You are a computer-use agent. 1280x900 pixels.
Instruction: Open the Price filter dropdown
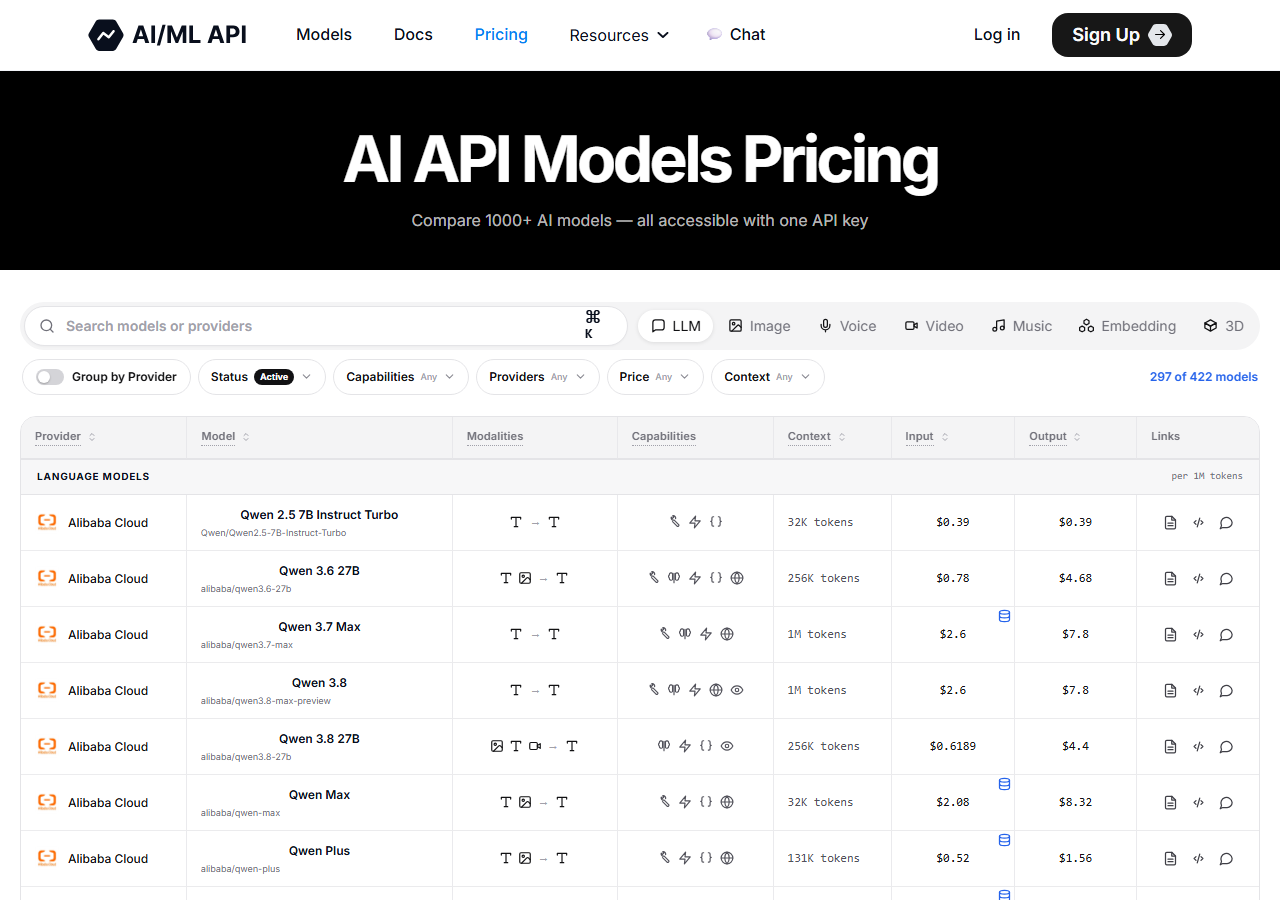click(x=655, y=377)
